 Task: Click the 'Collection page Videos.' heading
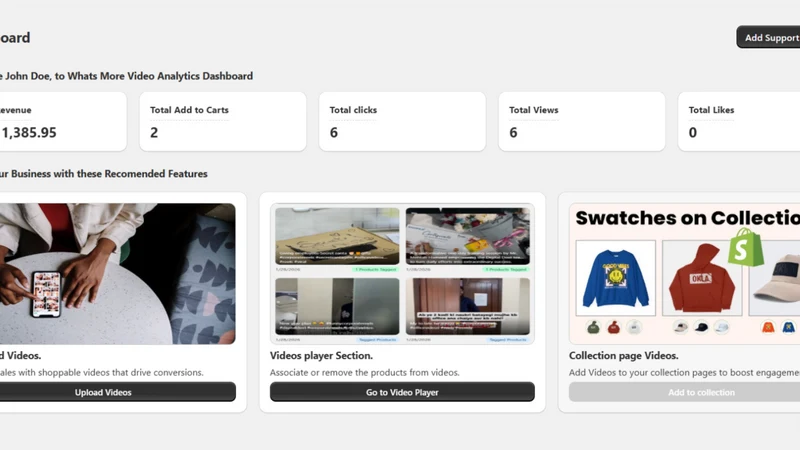coord(623,356)
